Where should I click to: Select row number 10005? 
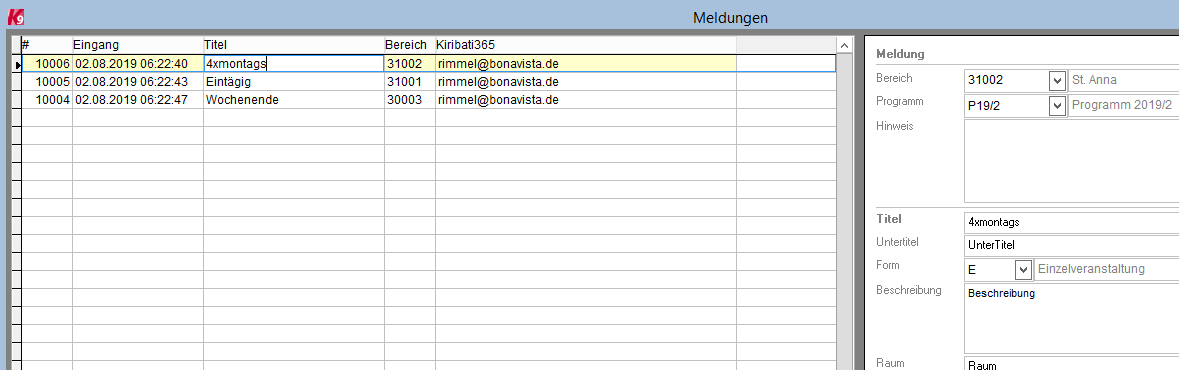click(47, 82)
